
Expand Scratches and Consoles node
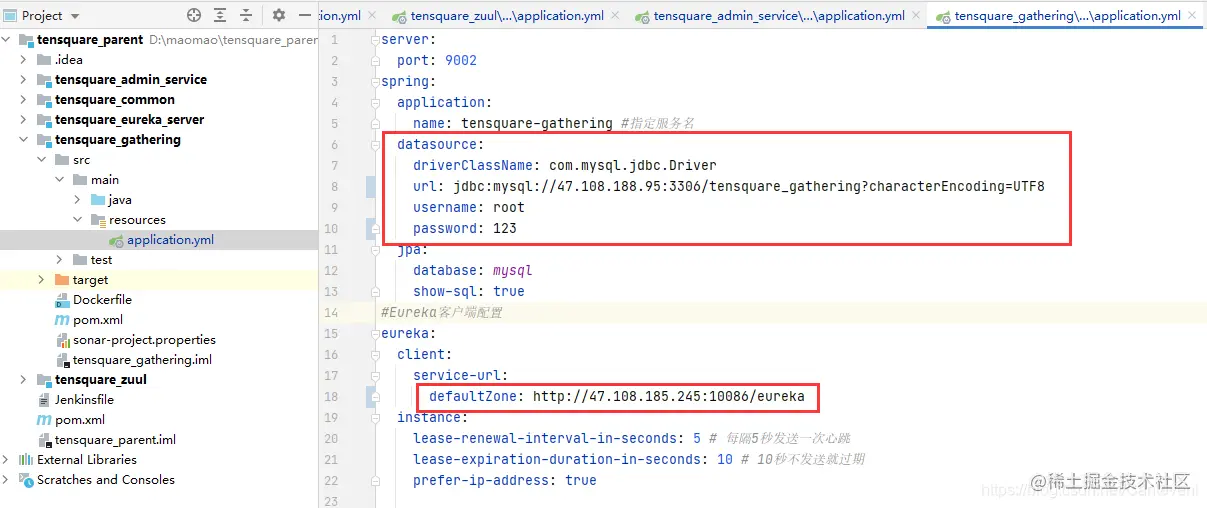pos(7,480)
